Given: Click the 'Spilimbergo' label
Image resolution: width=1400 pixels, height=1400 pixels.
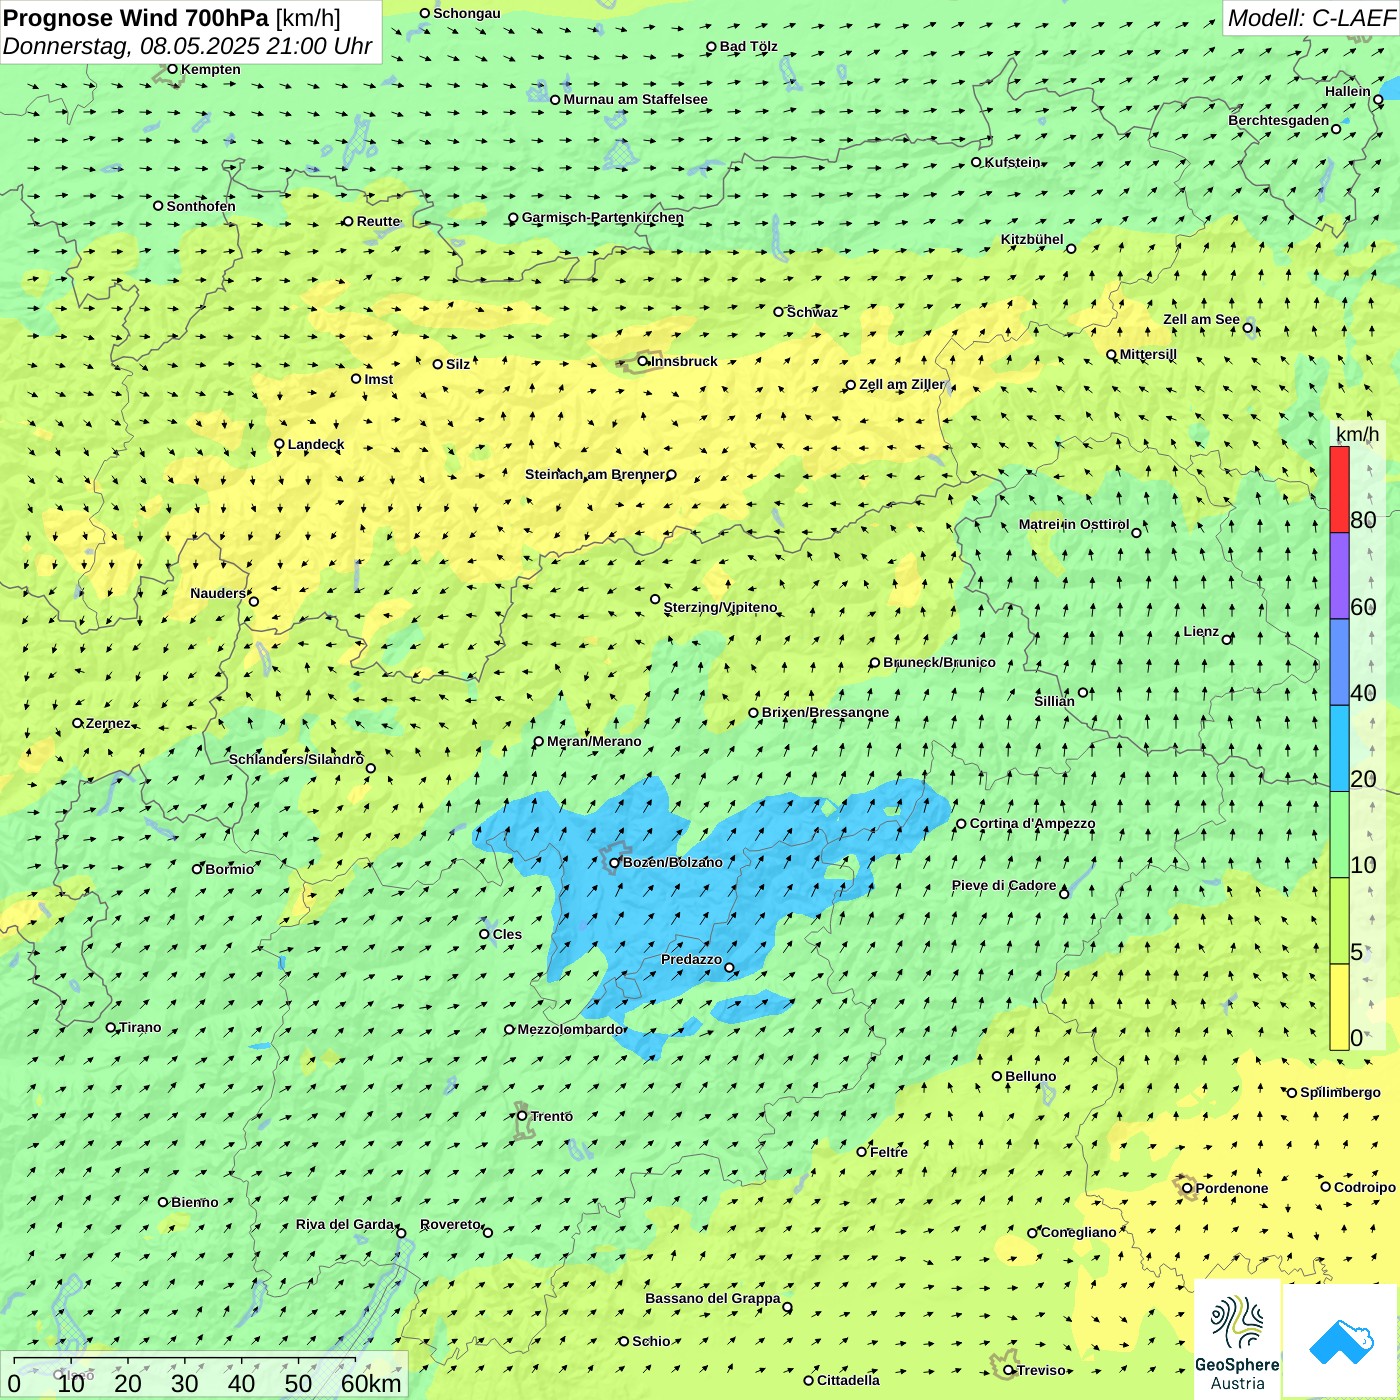Looking at the screenshot, I should [1340, 1092].
